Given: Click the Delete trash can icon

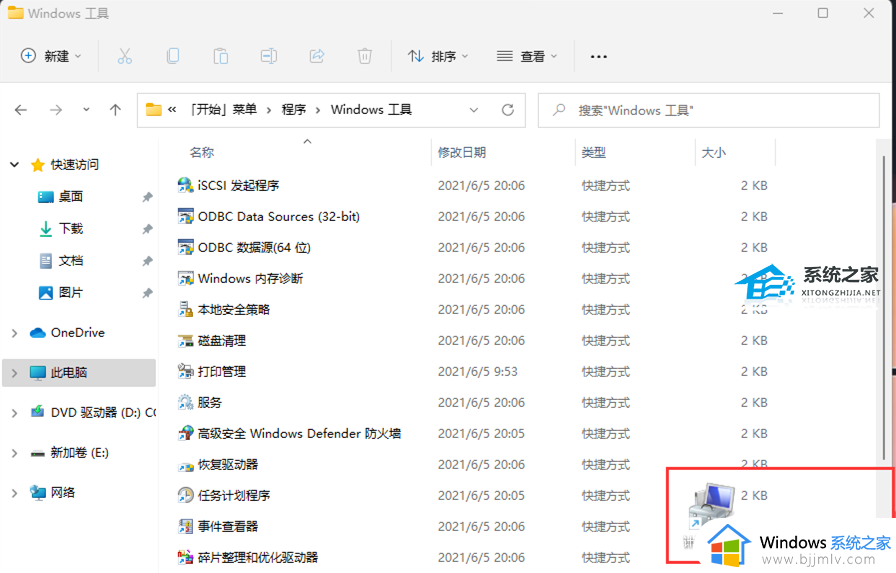Looking at the screenshot, I should [365, 56].
